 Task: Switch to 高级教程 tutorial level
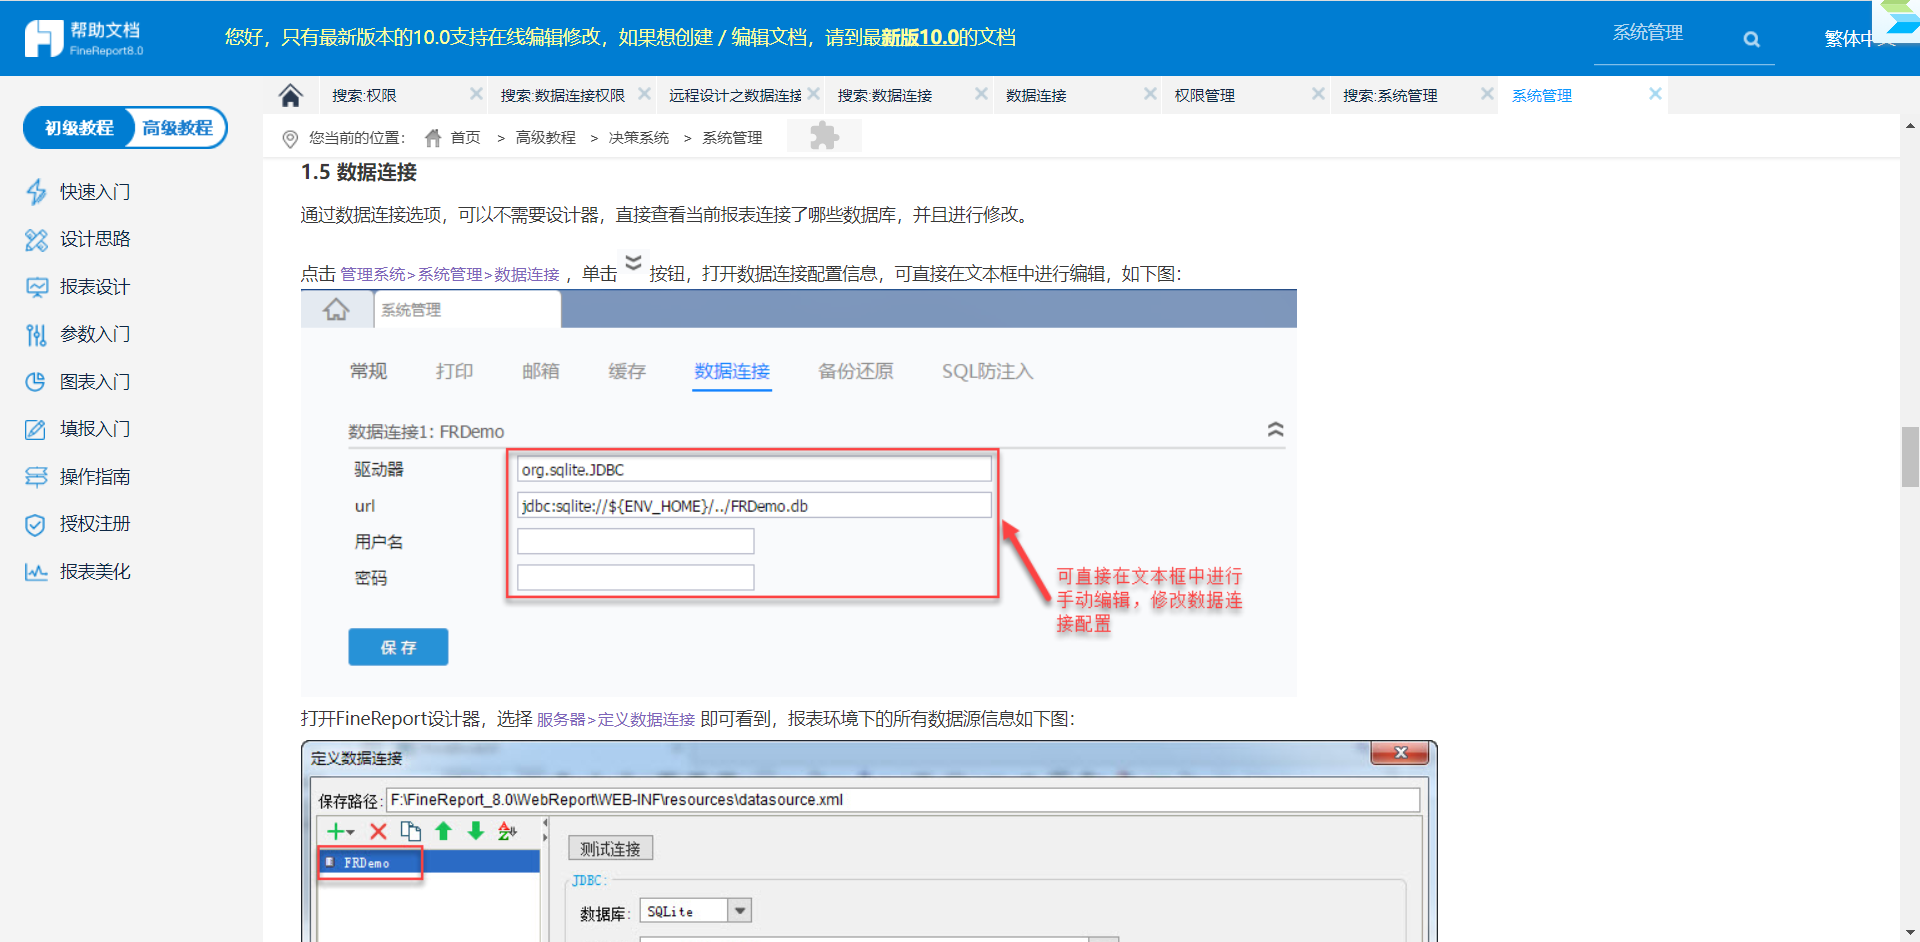click(178, 128)
